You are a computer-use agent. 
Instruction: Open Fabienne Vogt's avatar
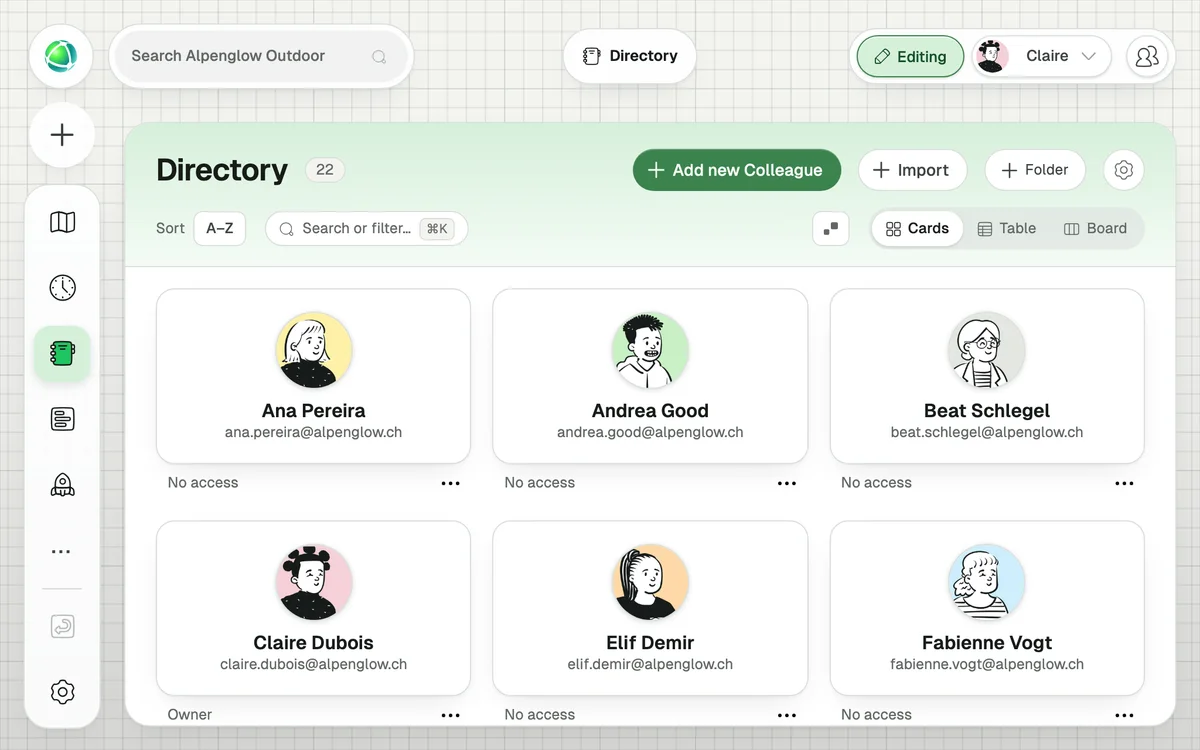987,582
